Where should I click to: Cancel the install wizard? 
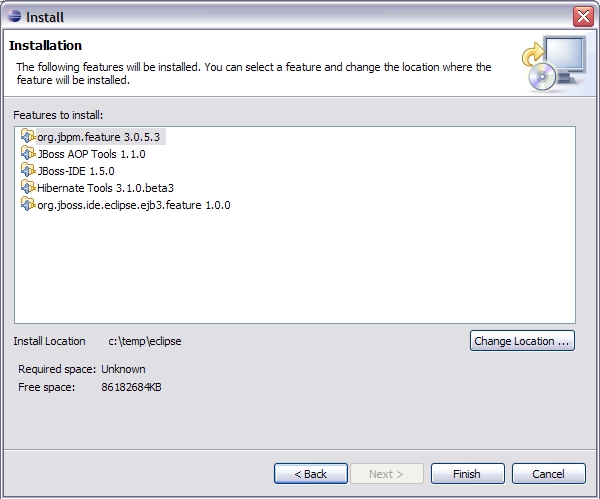pos(549,474)
